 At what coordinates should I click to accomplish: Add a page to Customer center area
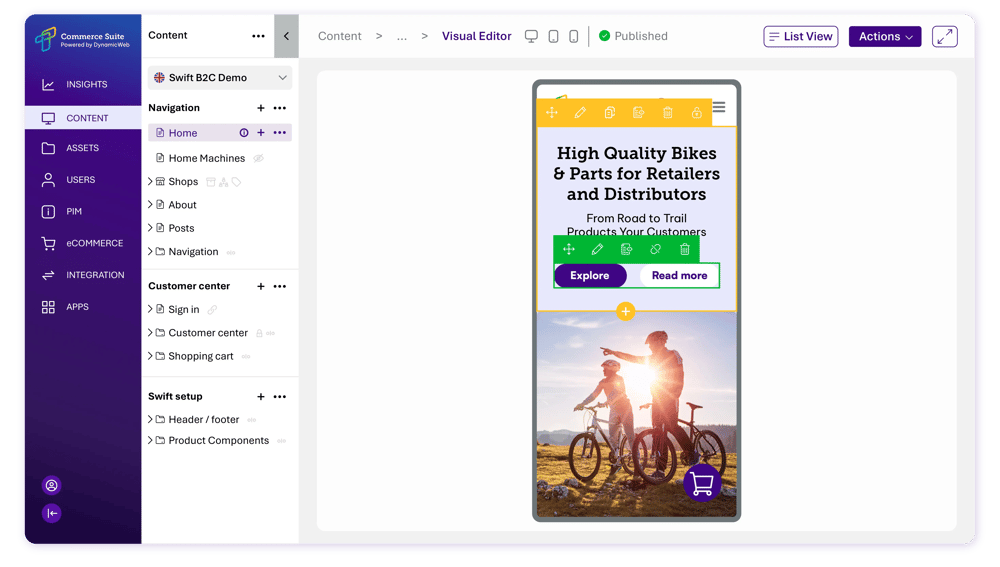[x=261, y=286]
